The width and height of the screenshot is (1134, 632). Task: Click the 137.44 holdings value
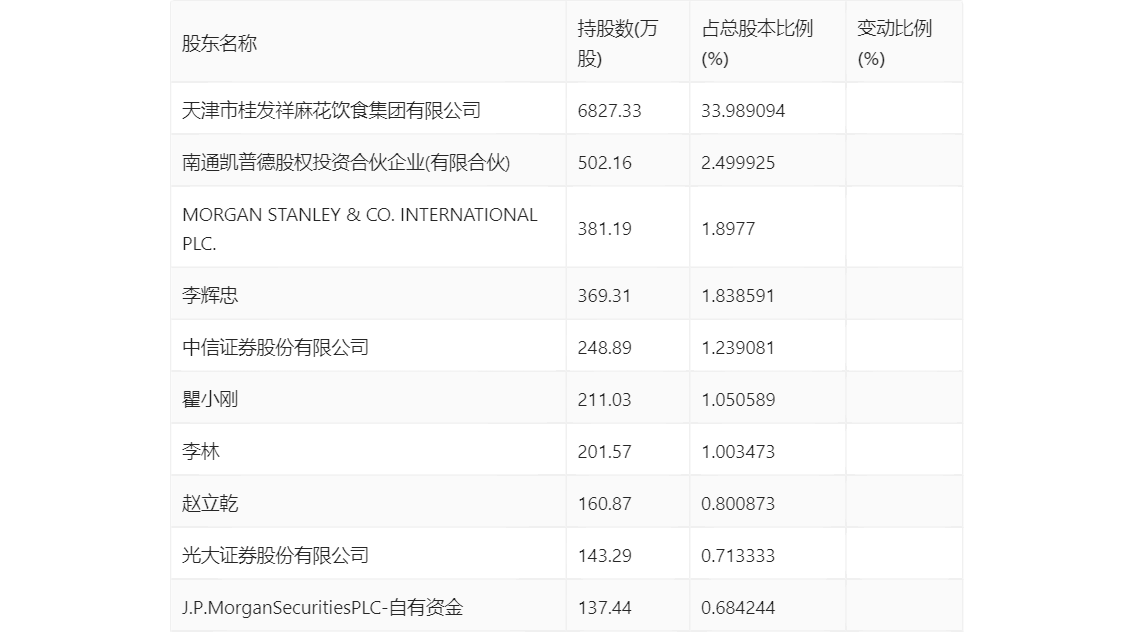click(604, 608)
